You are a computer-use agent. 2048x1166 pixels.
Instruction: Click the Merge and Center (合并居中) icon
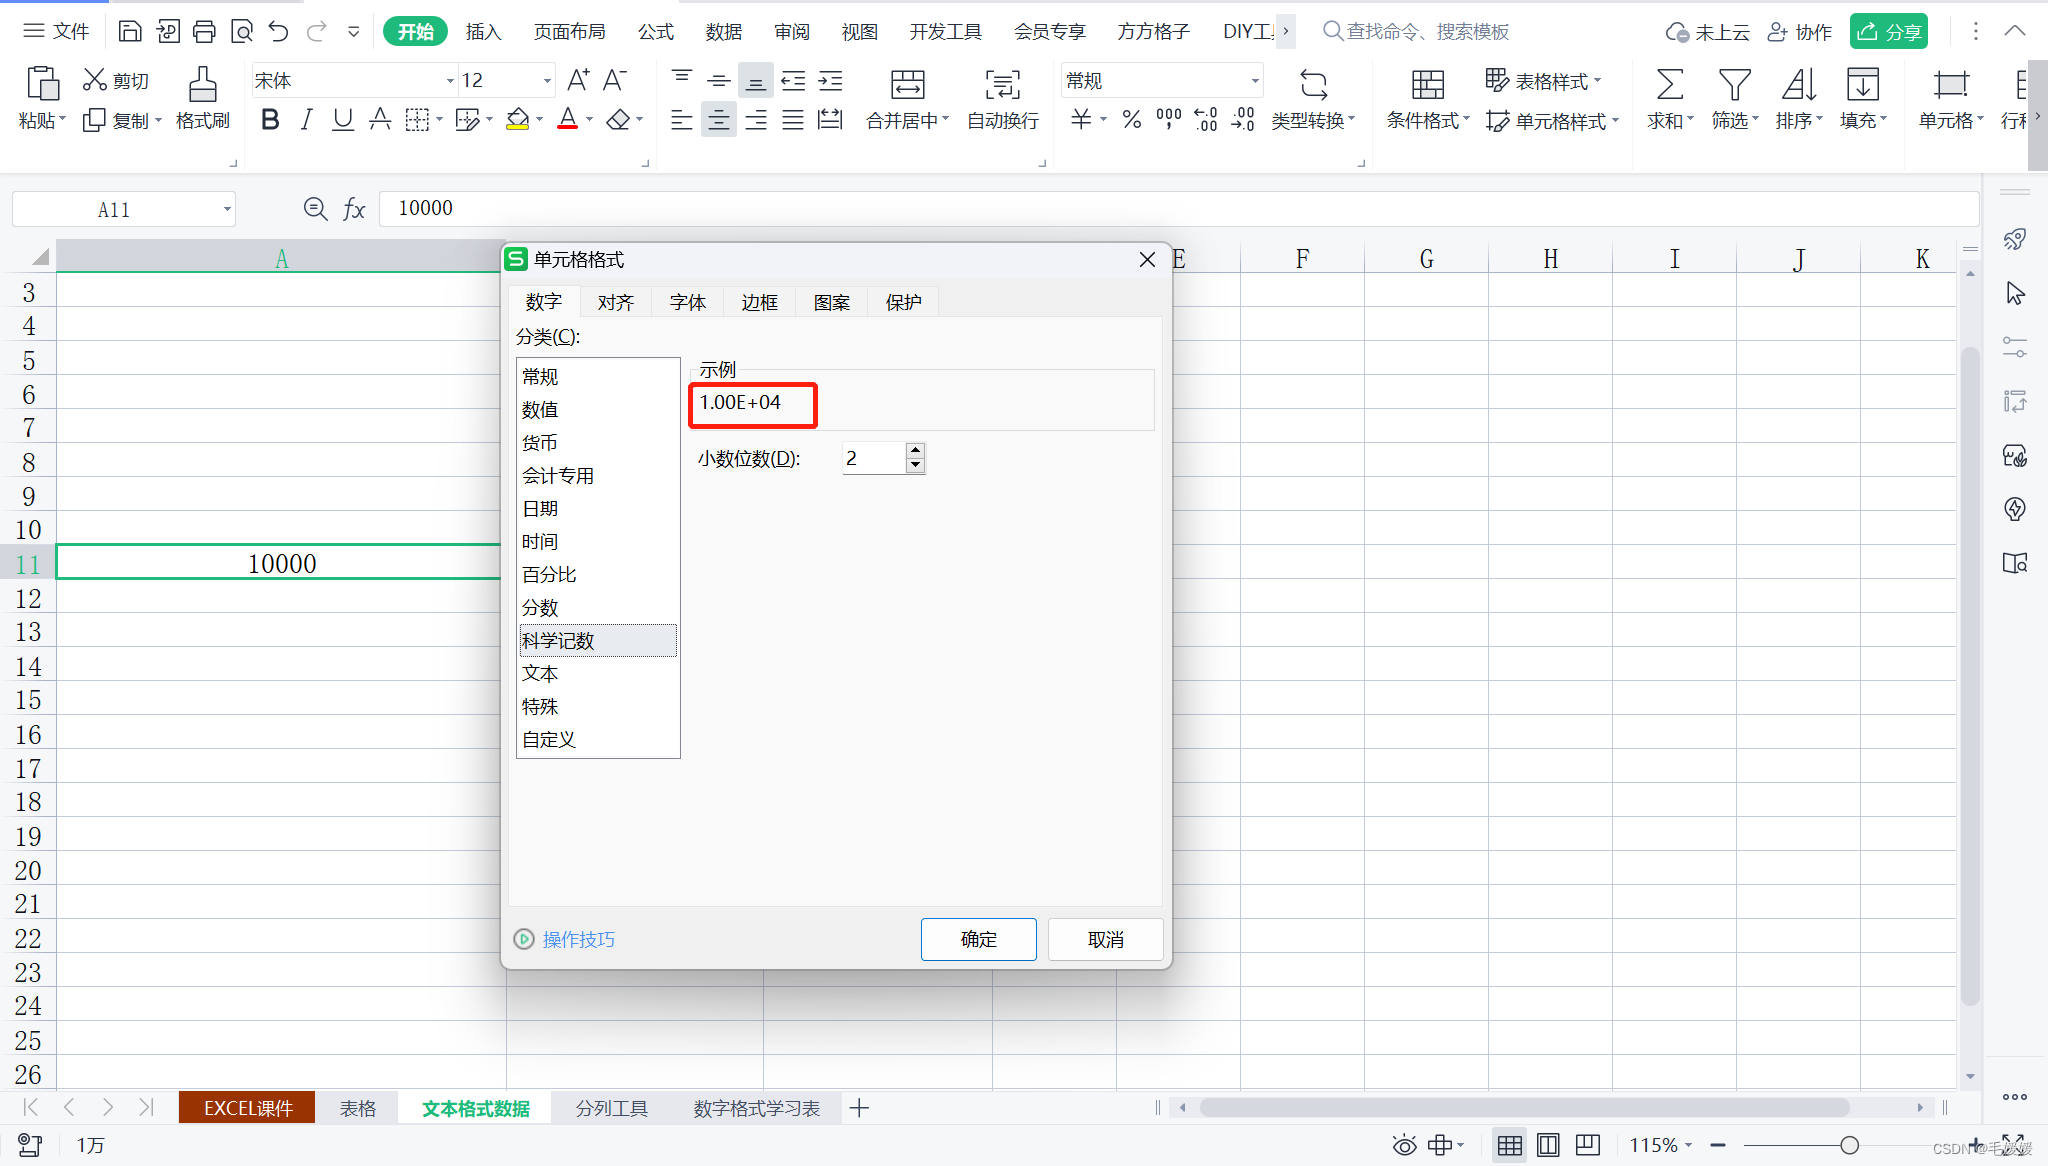[907, 86]
